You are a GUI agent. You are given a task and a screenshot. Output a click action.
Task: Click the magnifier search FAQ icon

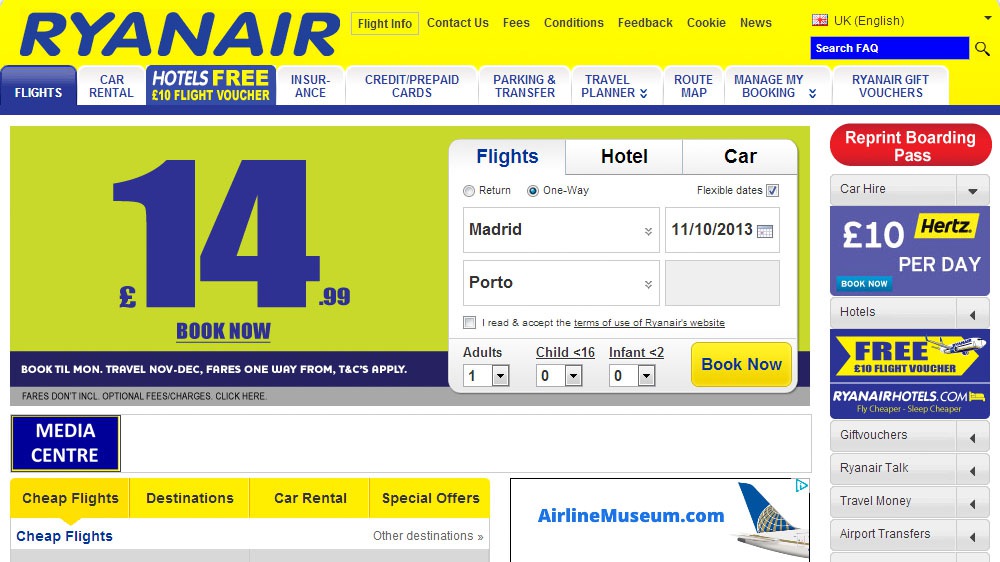pyautogui.click(x=982, y=48)
